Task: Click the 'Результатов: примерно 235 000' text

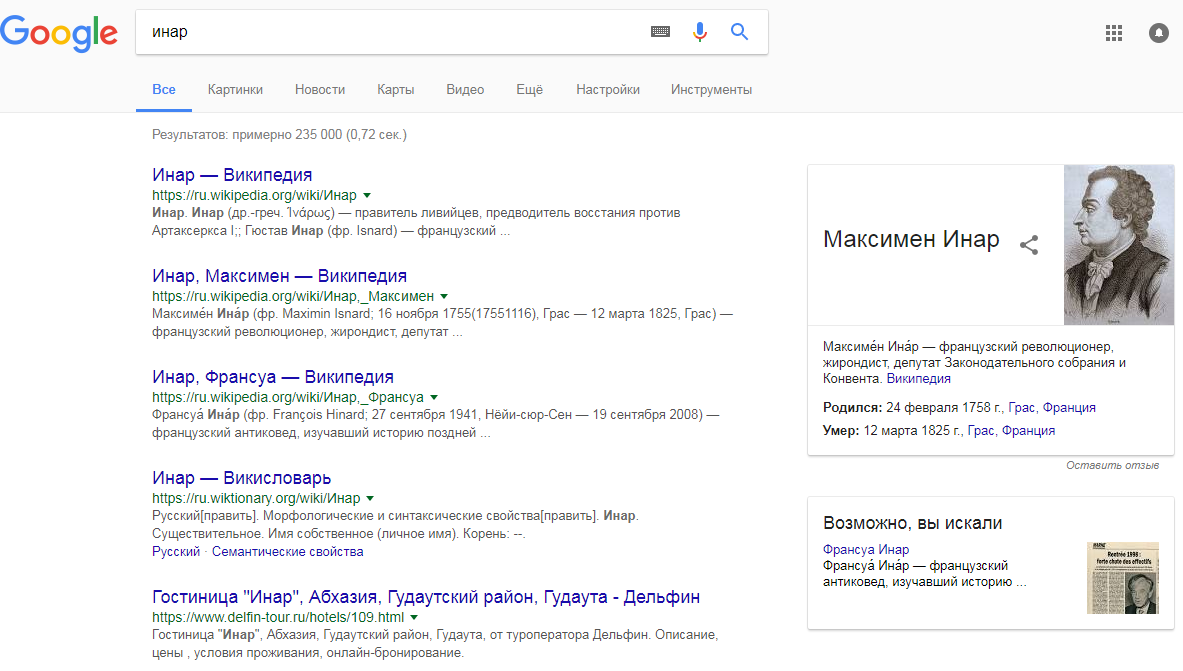Action: [279, 135]
